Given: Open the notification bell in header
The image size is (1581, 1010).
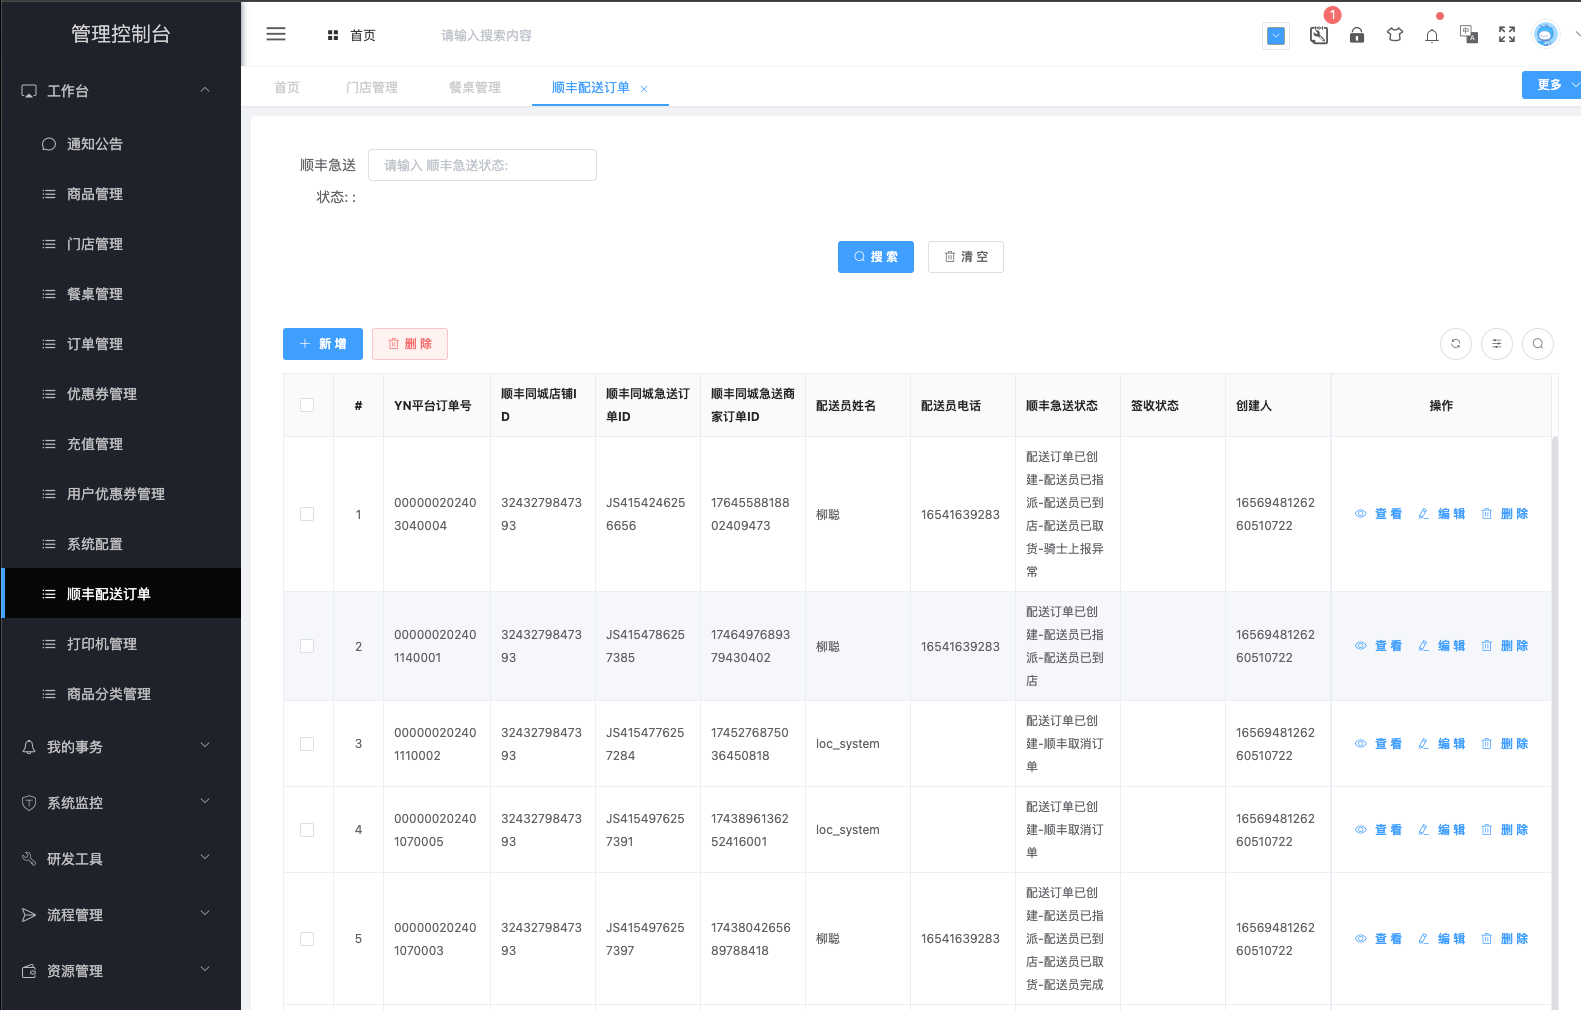Looking at the screenshot, I should 1432,36.
